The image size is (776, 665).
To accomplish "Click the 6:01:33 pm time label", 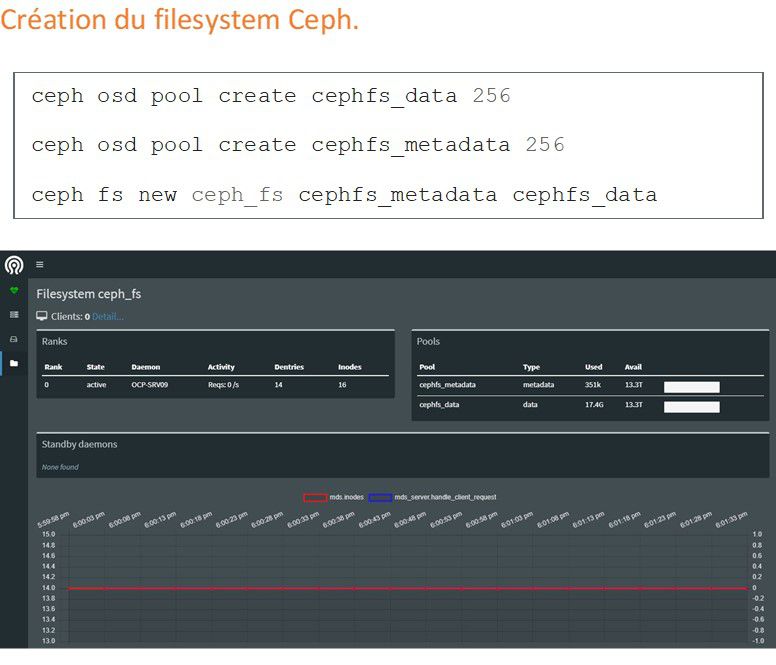I will (731, 521).
